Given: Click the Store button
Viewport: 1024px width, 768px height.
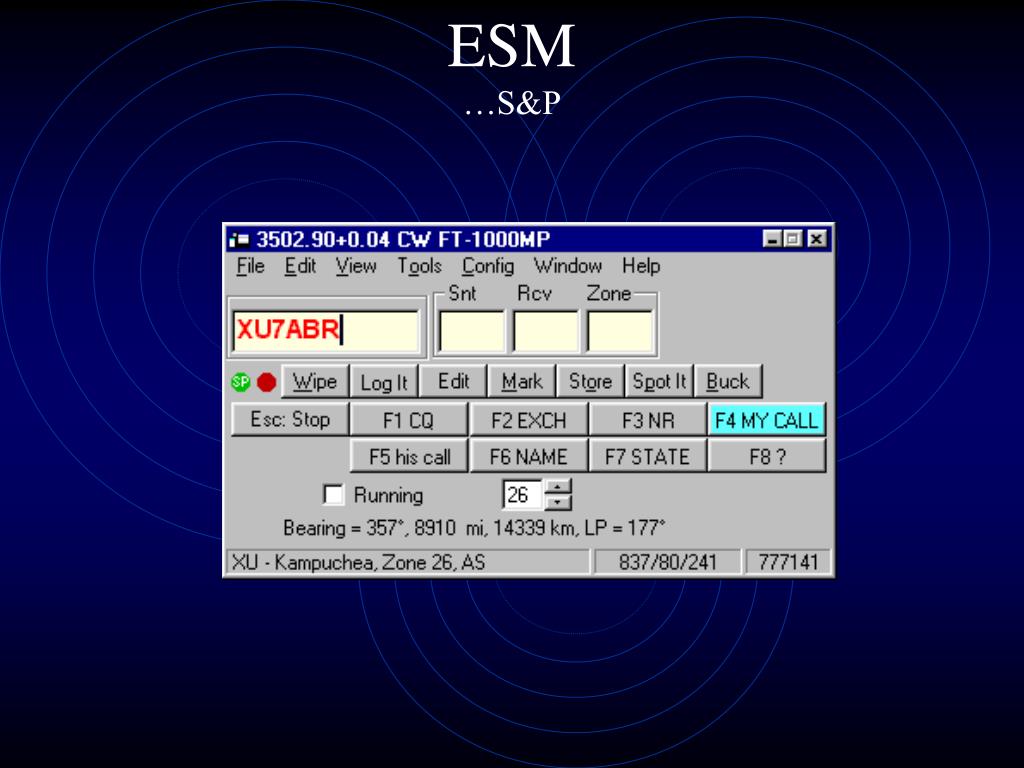Looking at the screenshot, I should (x=590, y=381).
